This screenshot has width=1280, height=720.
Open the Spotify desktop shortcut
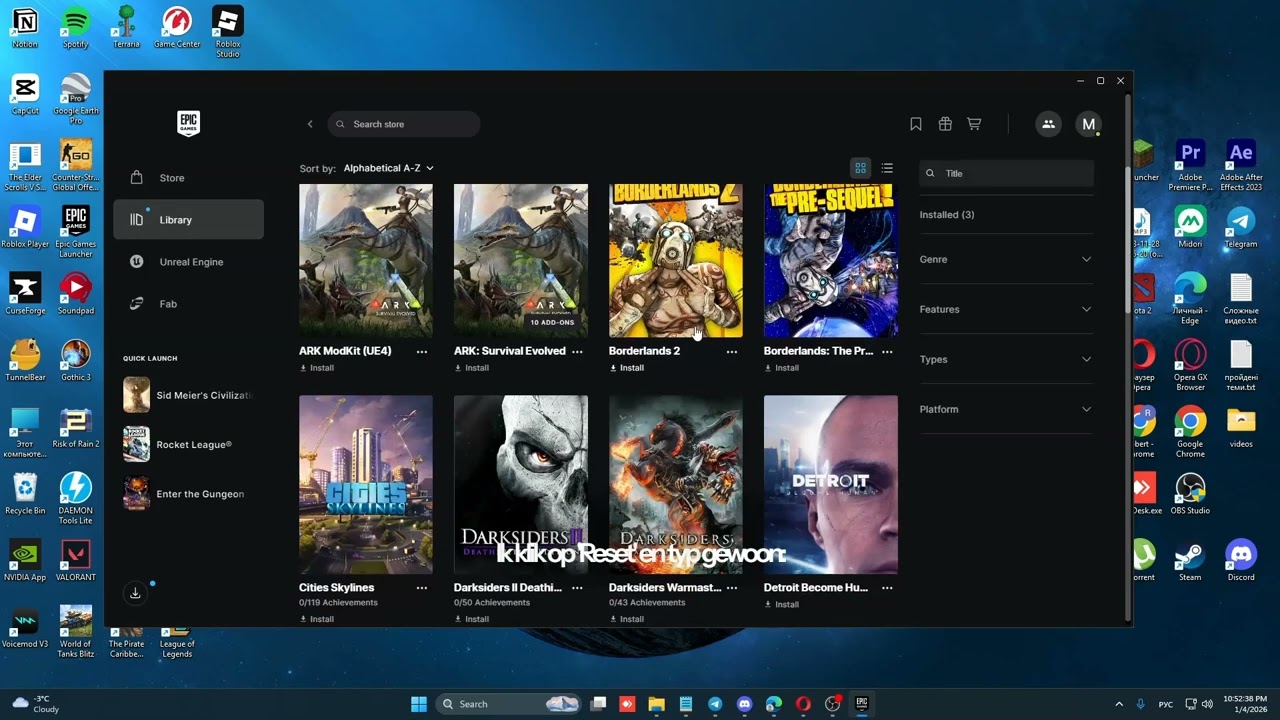click(x=75, y=28)
